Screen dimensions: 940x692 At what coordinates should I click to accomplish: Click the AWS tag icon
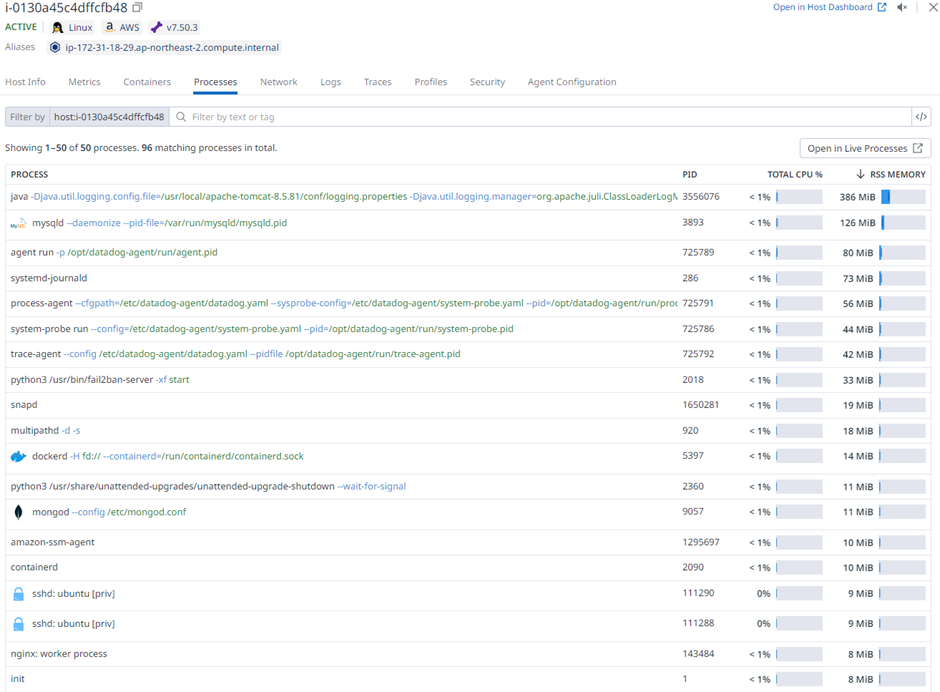(x=122, y=28)
